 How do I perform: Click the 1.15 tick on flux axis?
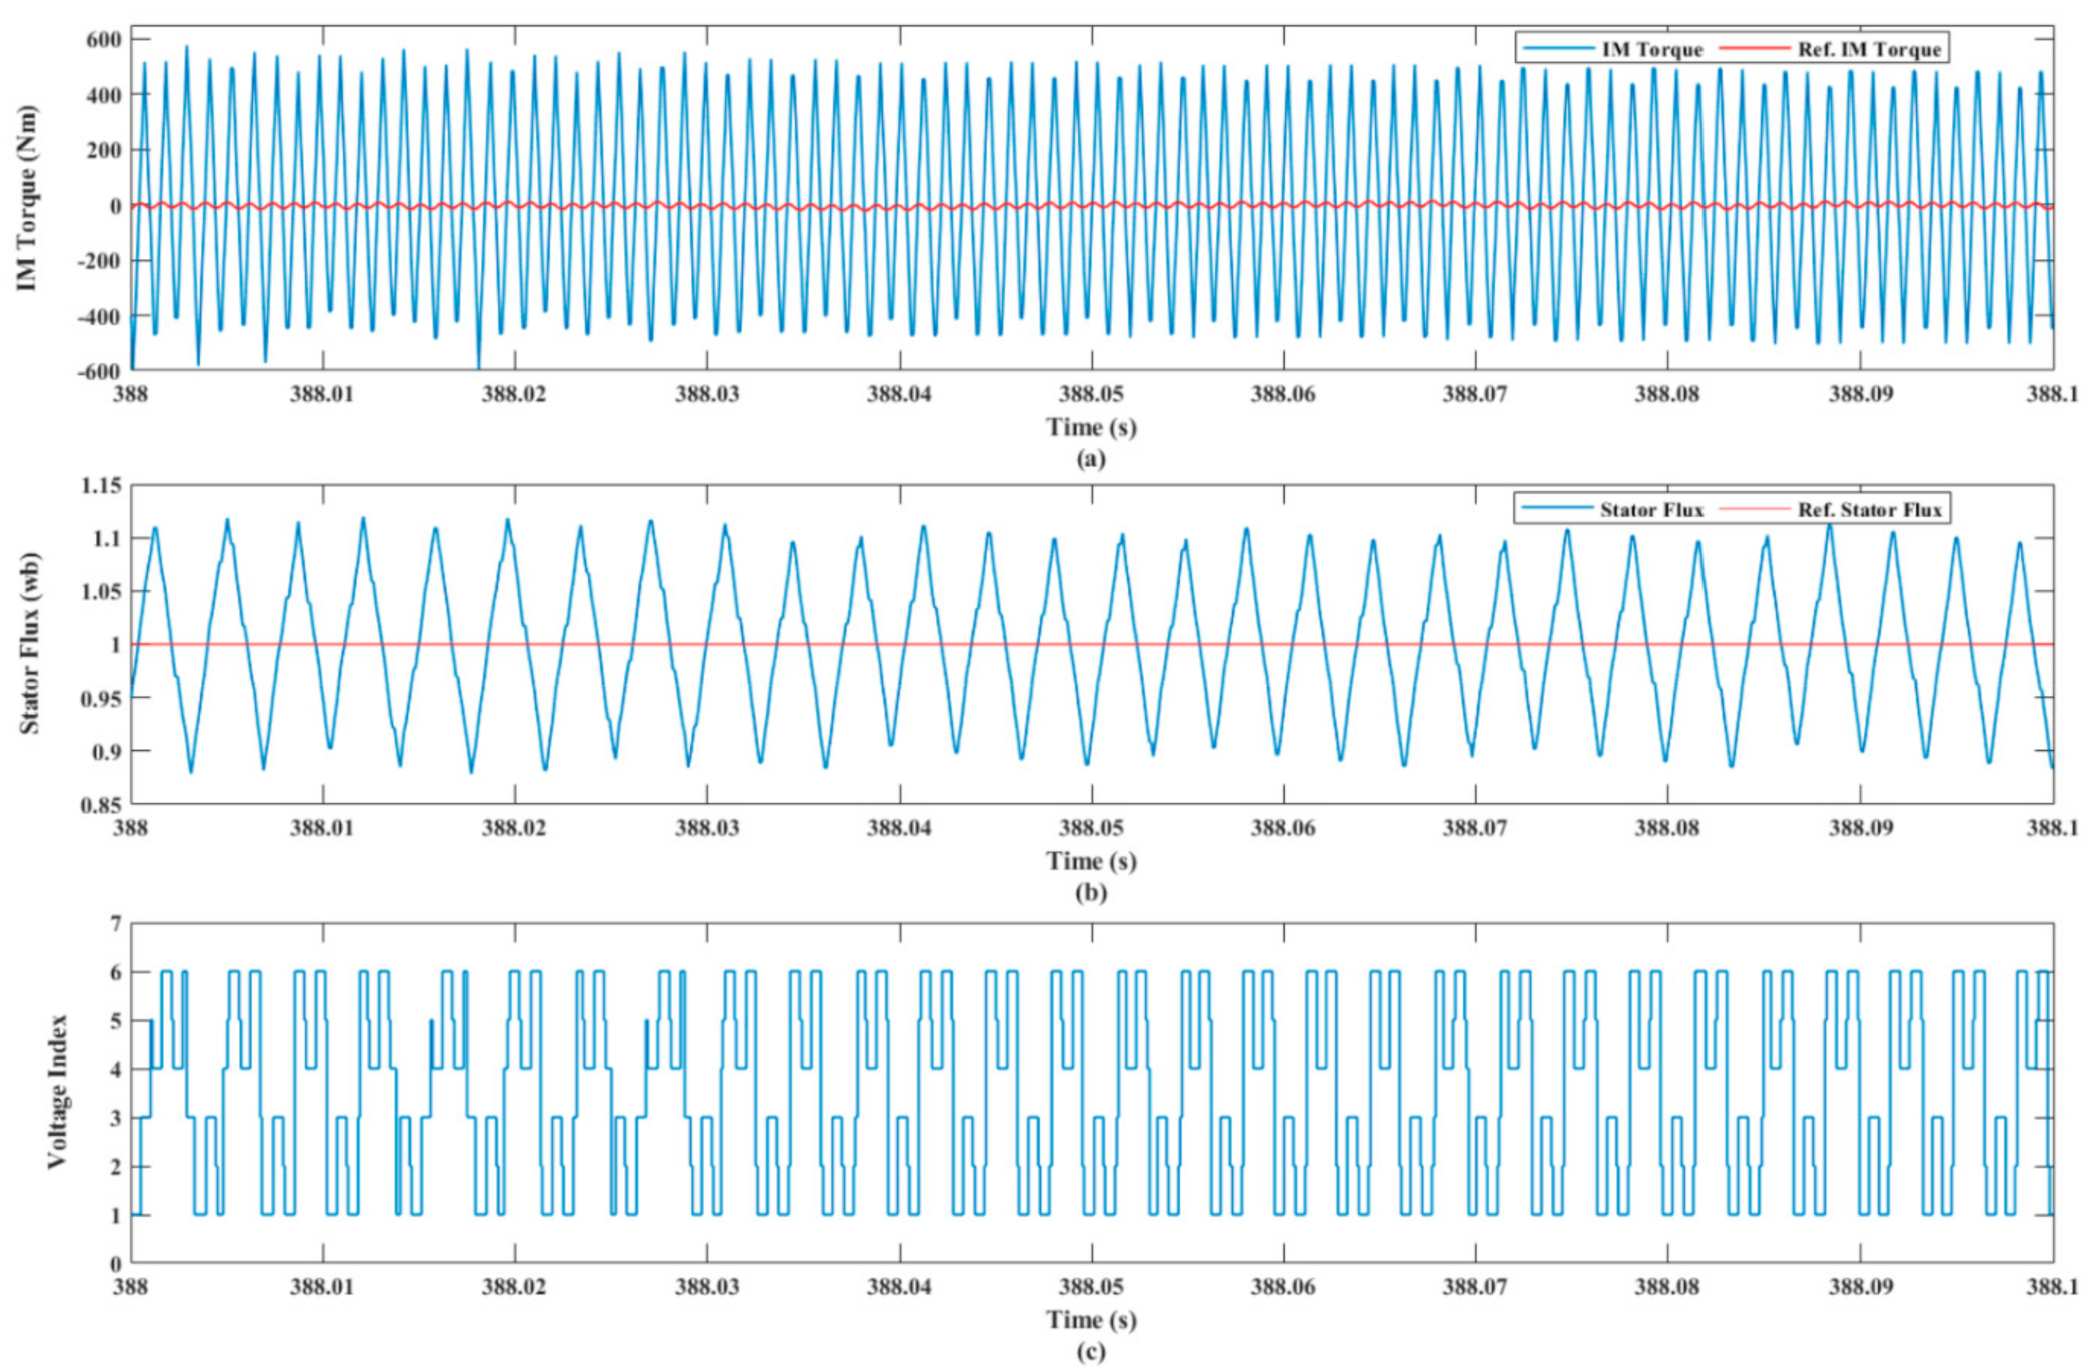[x=101, y=486]
